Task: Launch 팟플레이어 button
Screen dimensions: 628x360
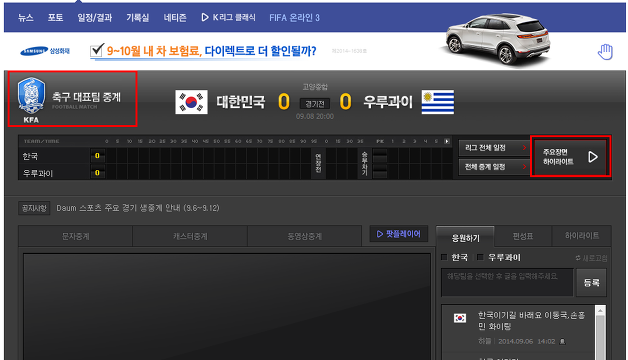Action: coord(399,234)
